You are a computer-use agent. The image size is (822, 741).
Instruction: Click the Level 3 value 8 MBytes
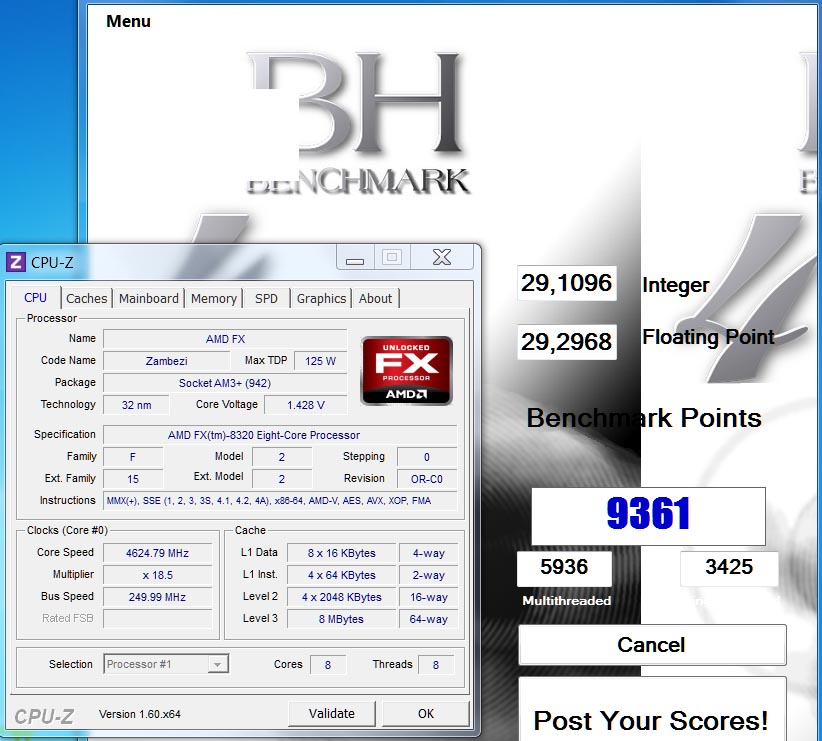click(342, 619)
